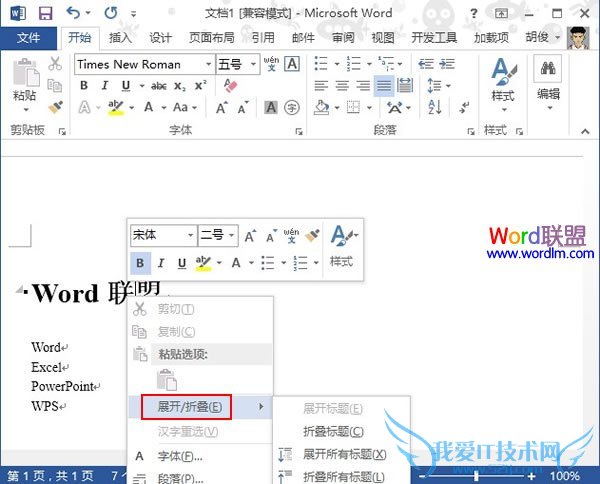Image resolution: width=600 pixels, height=484 pixels.
Task: Open the Times New Roman font dropdown
Action: pos(209,64)
